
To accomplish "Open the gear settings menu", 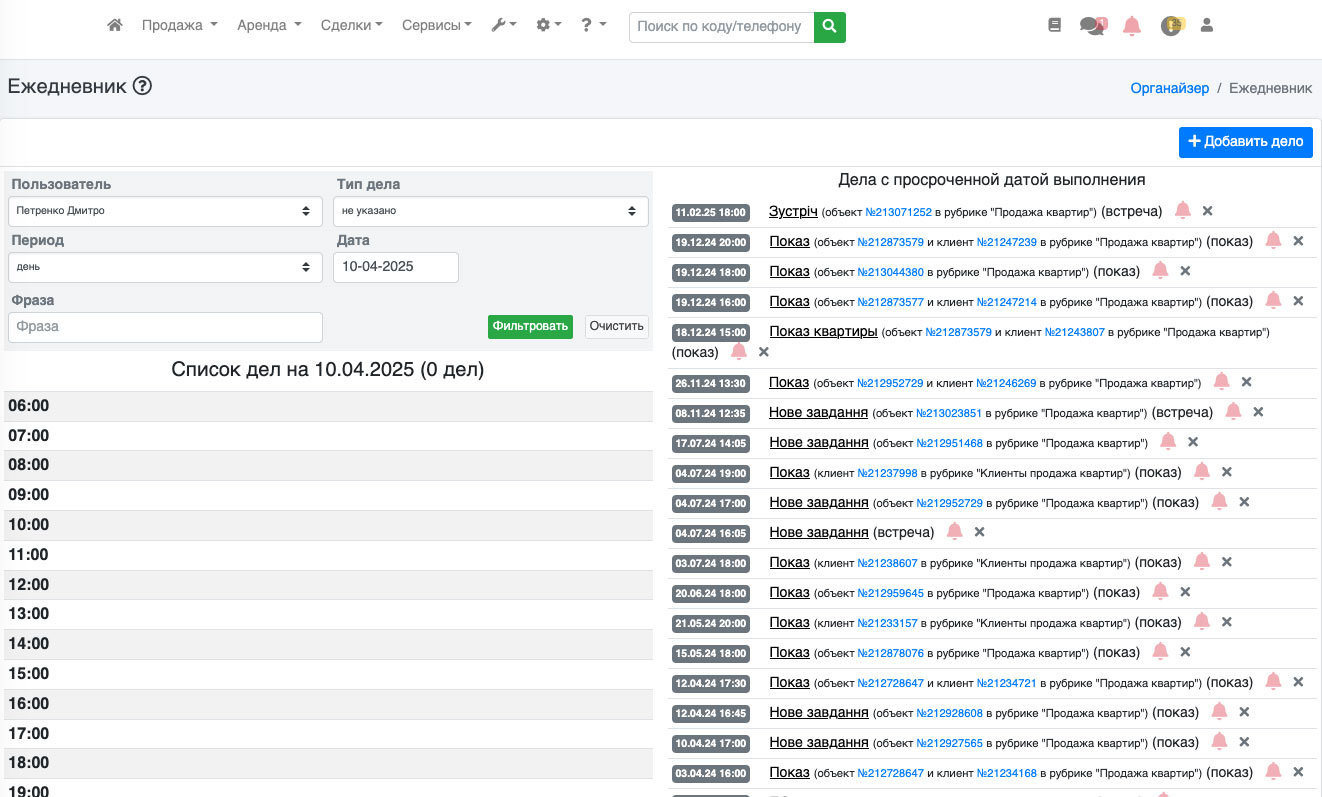I will (549, 26).
